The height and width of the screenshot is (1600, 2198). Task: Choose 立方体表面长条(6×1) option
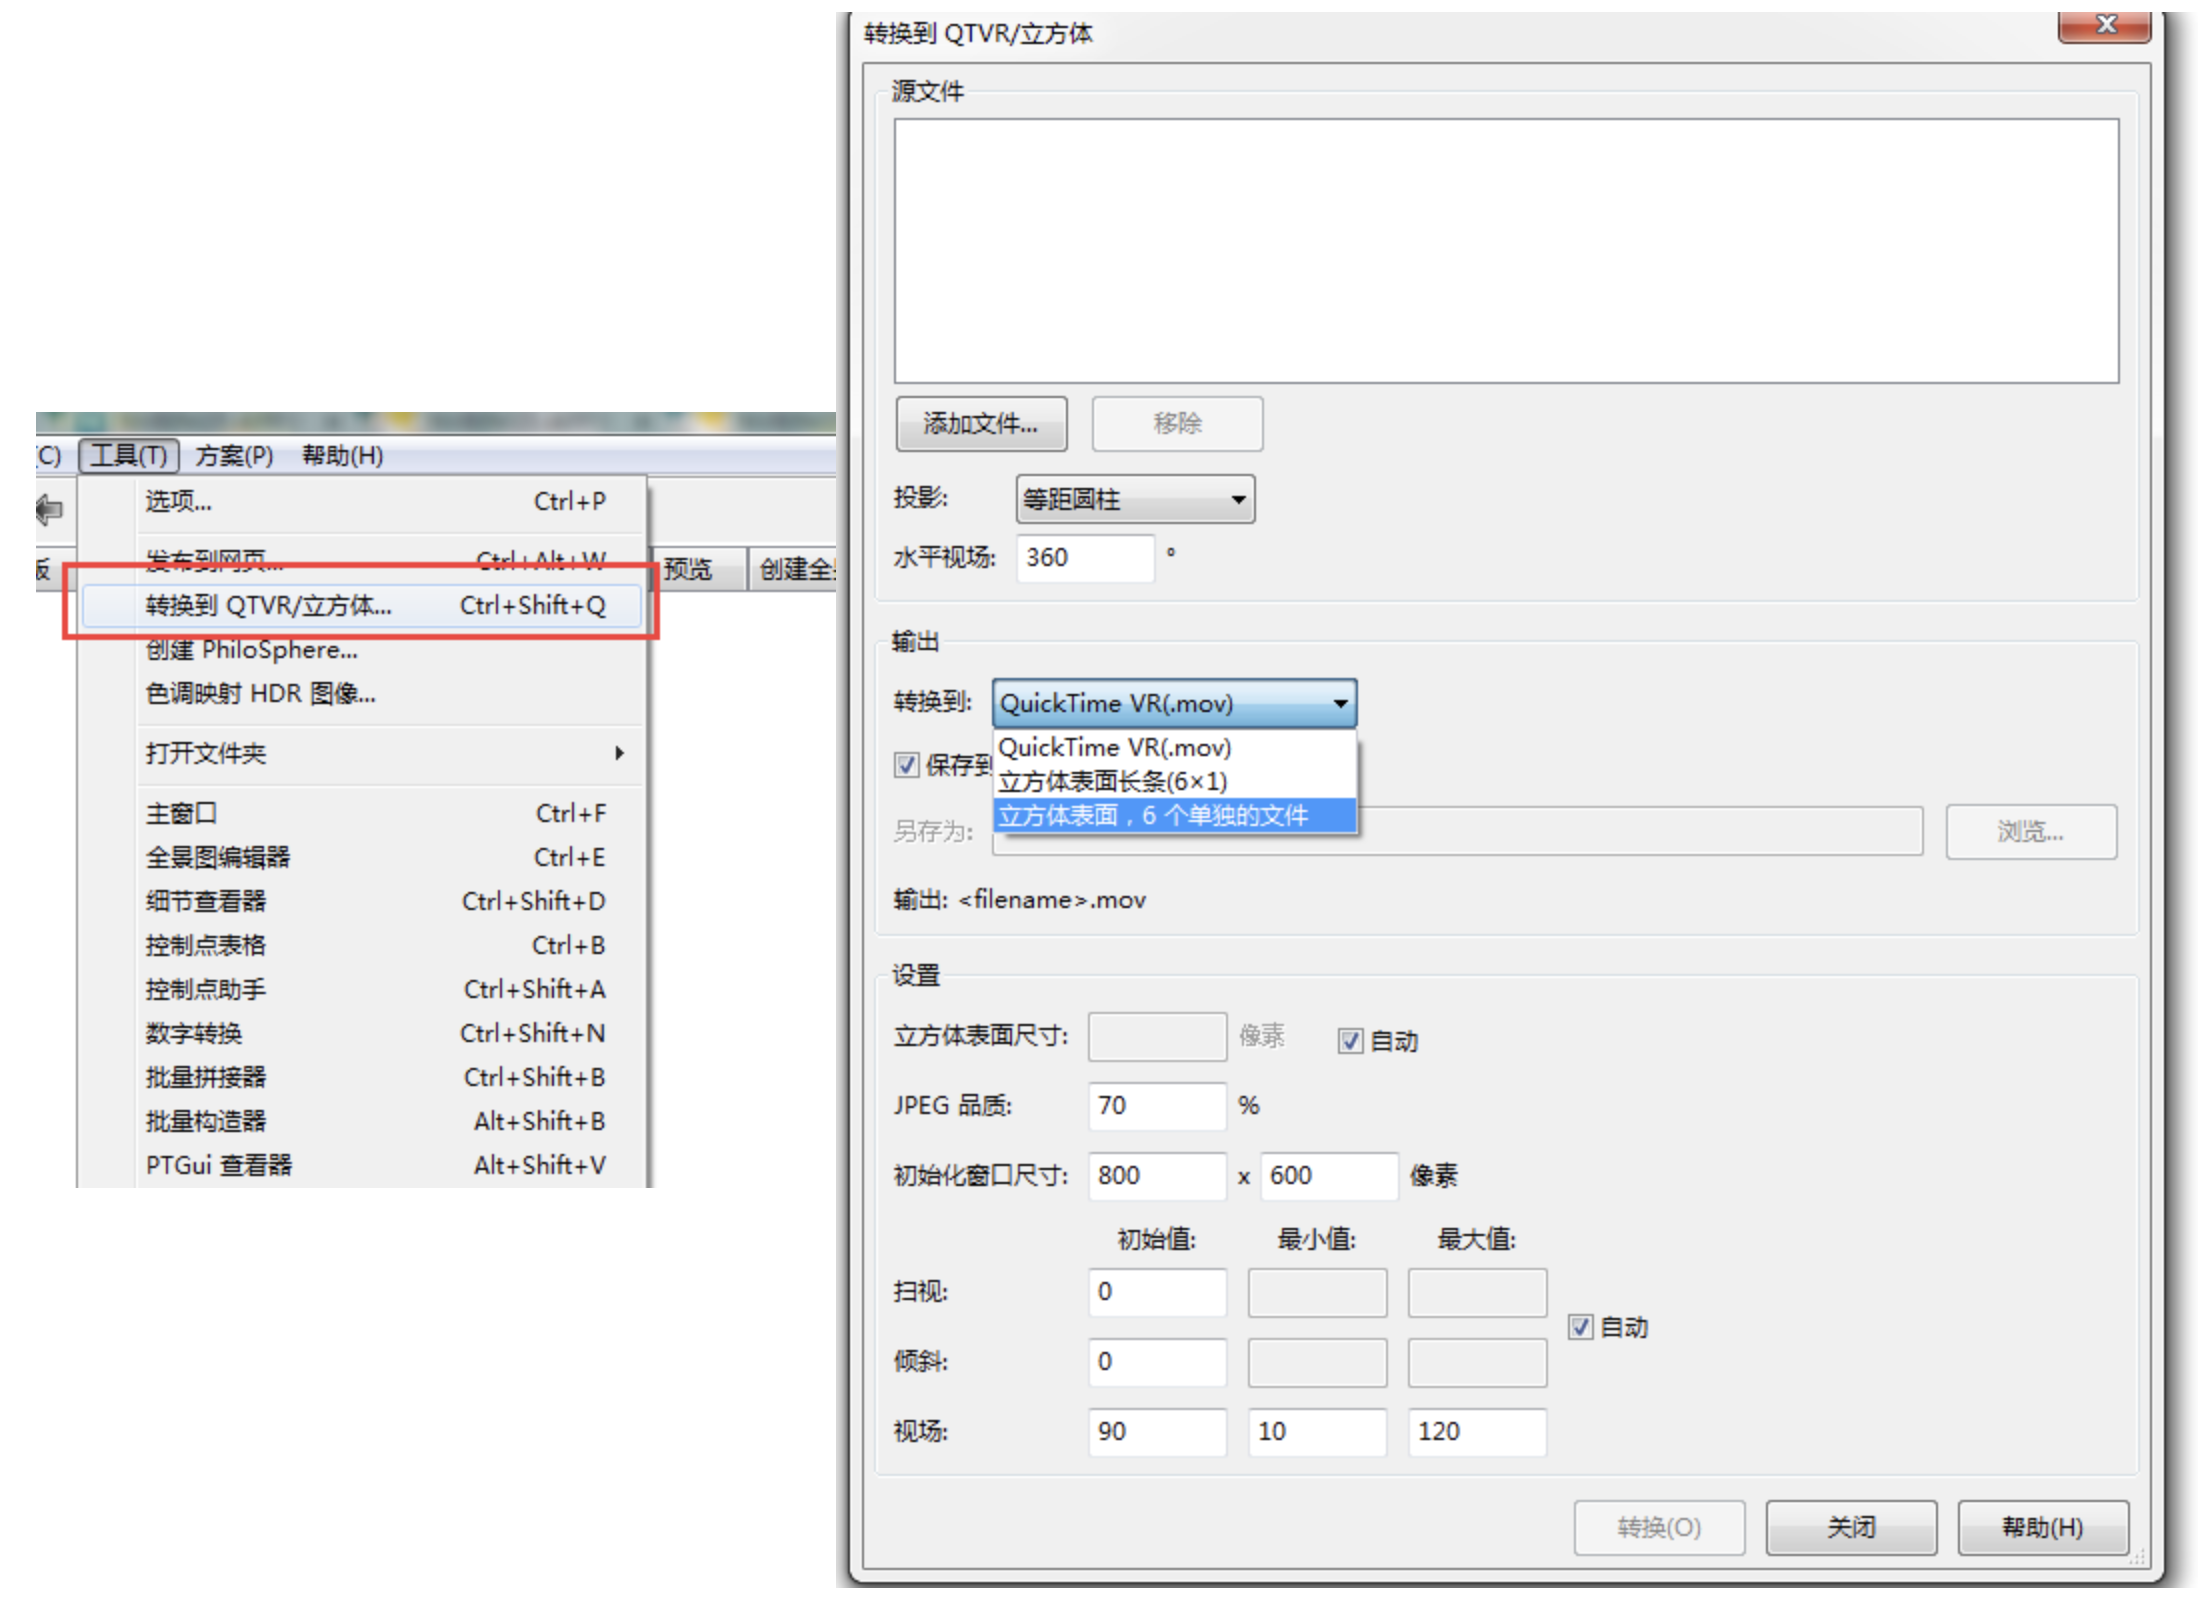click(x=1174, y=781)
